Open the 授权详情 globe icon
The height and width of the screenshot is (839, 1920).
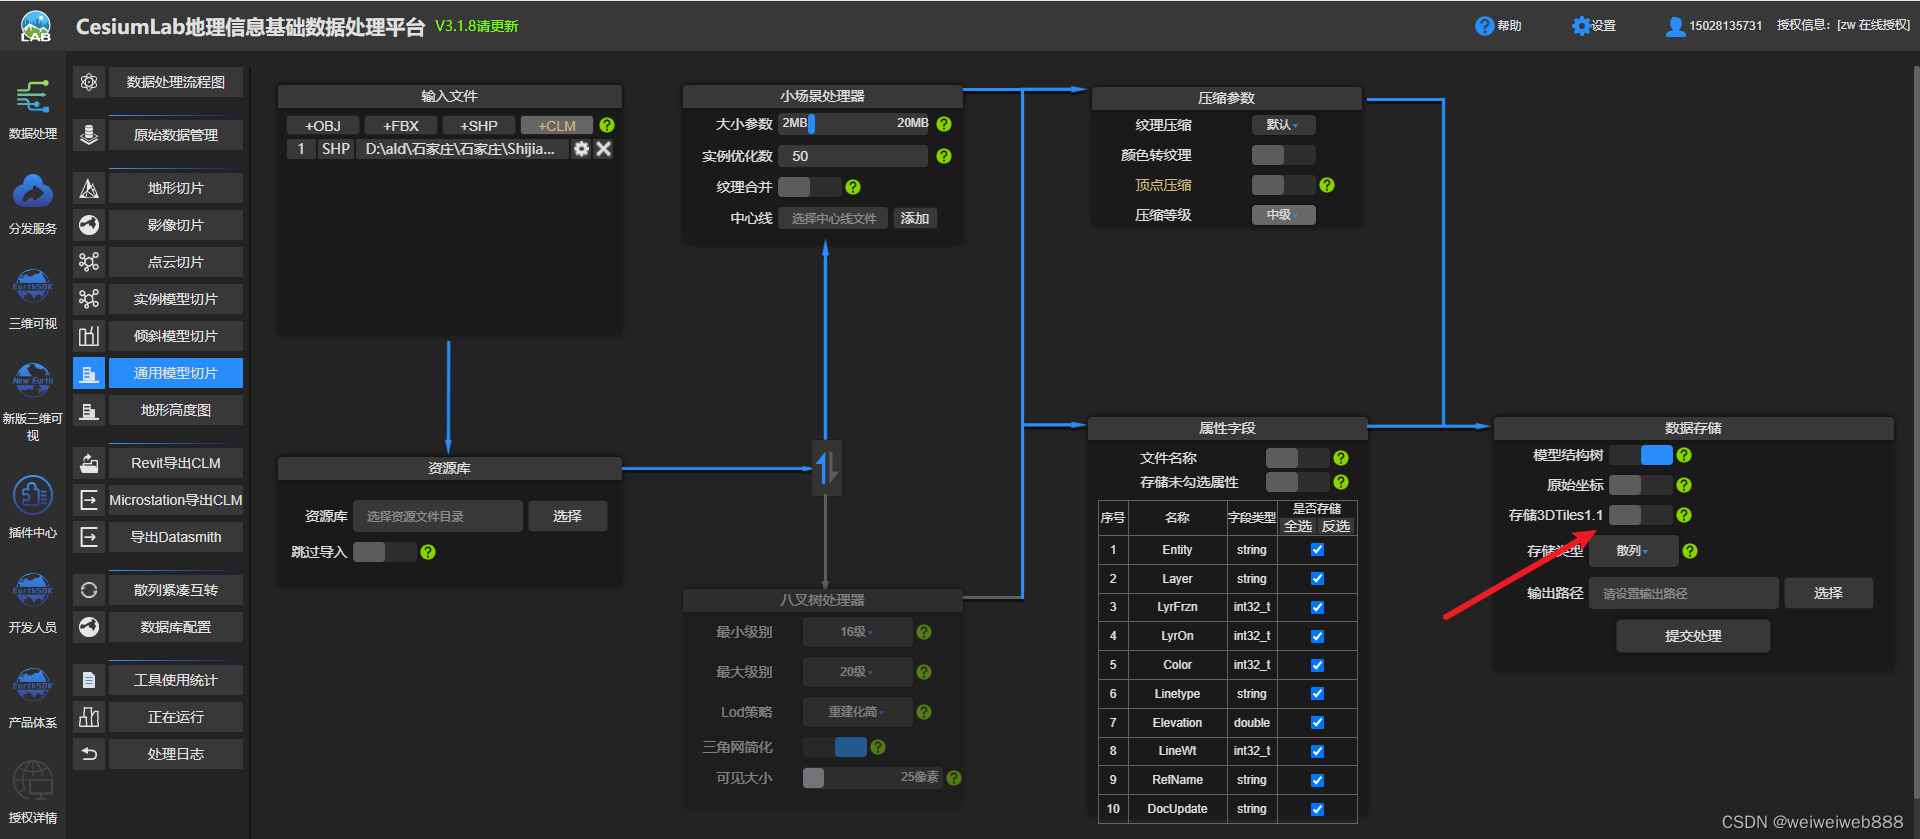click(x=33, y=780)
